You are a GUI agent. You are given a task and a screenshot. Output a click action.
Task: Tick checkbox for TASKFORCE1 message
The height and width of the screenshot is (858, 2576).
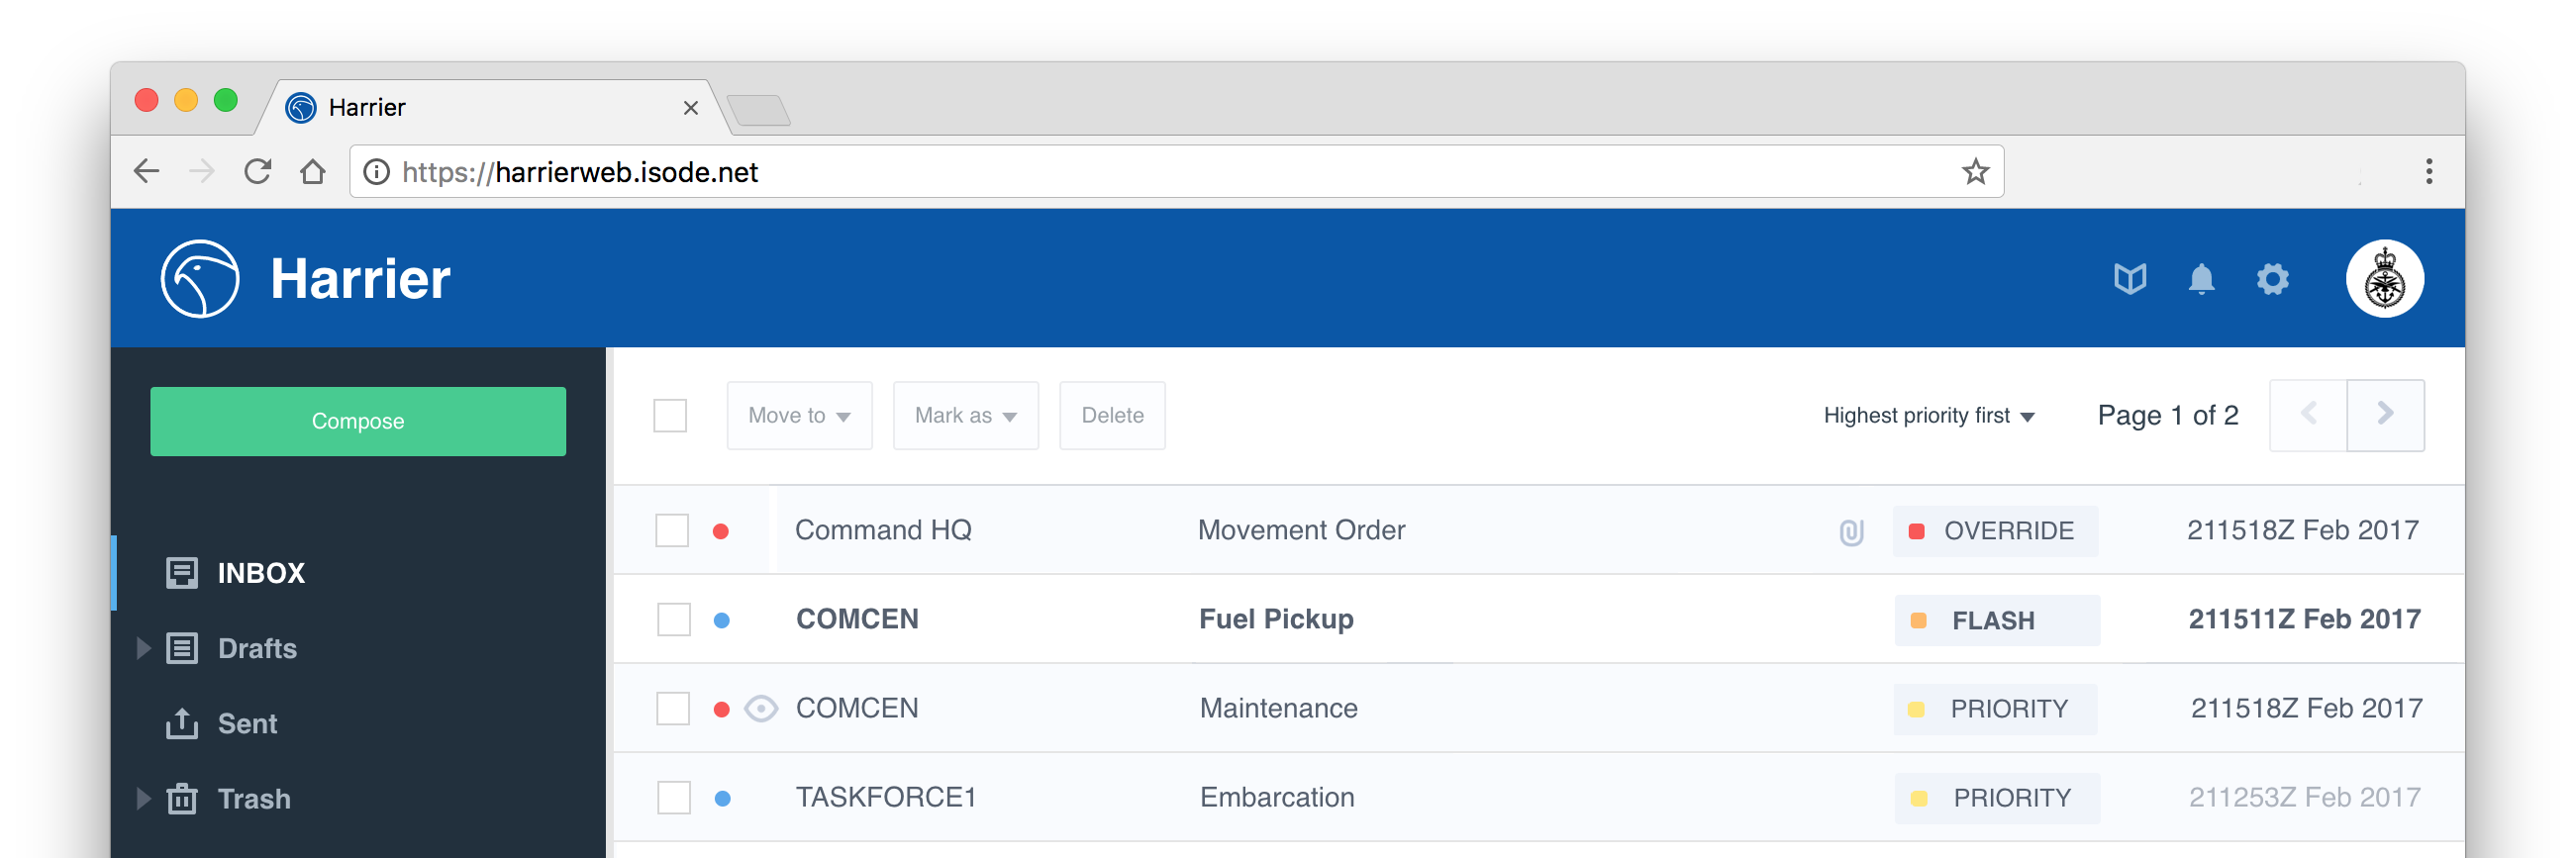tap(674, 797)
